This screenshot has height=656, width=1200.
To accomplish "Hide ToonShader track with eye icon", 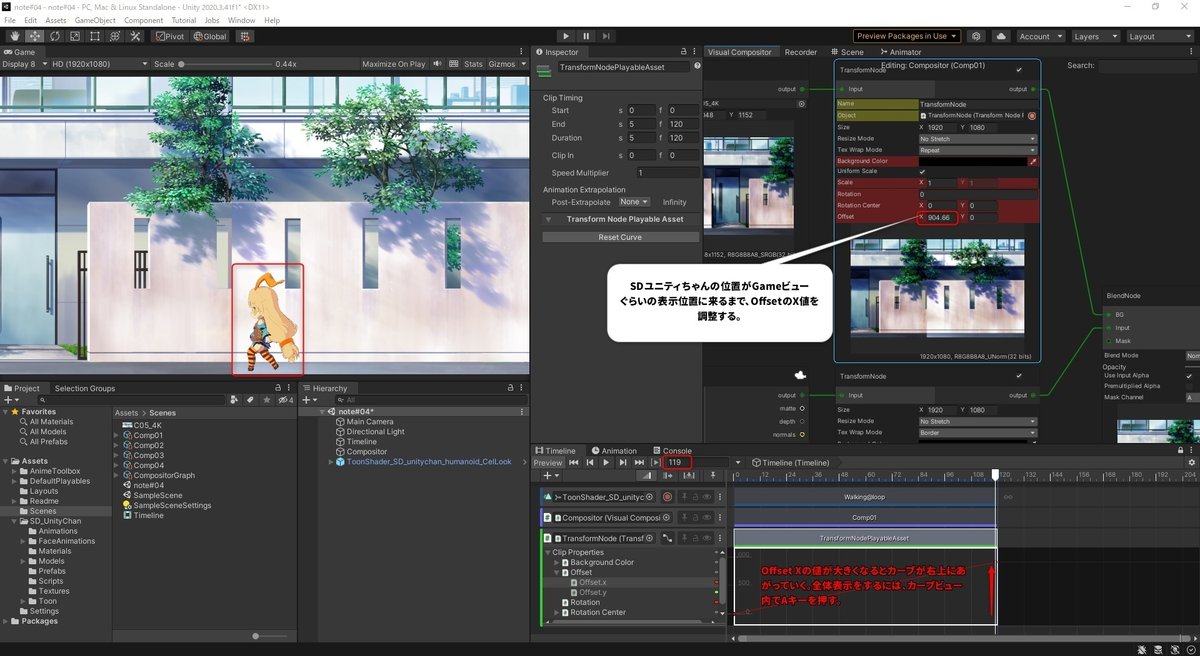I will coord(707,497).
